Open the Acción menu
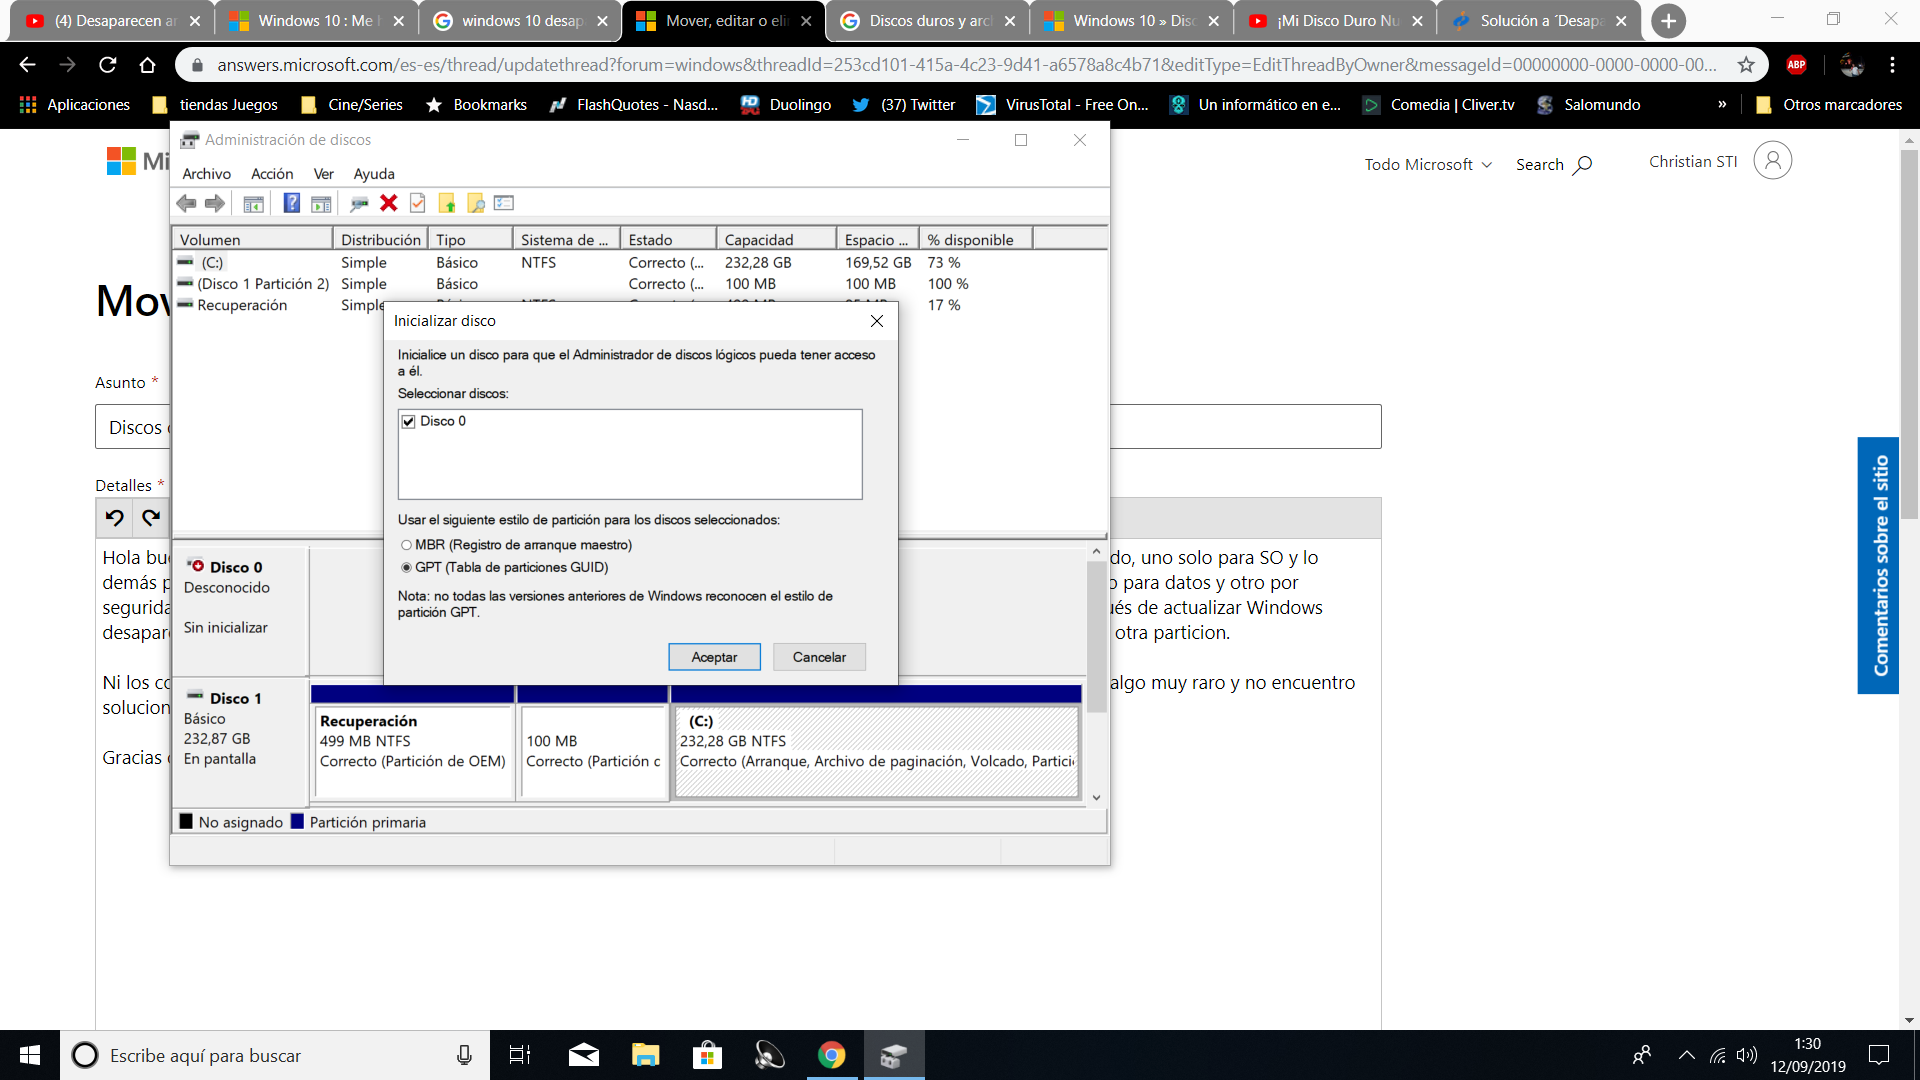This screenshot has width=1920, height=1080. (x=272, y=173)
